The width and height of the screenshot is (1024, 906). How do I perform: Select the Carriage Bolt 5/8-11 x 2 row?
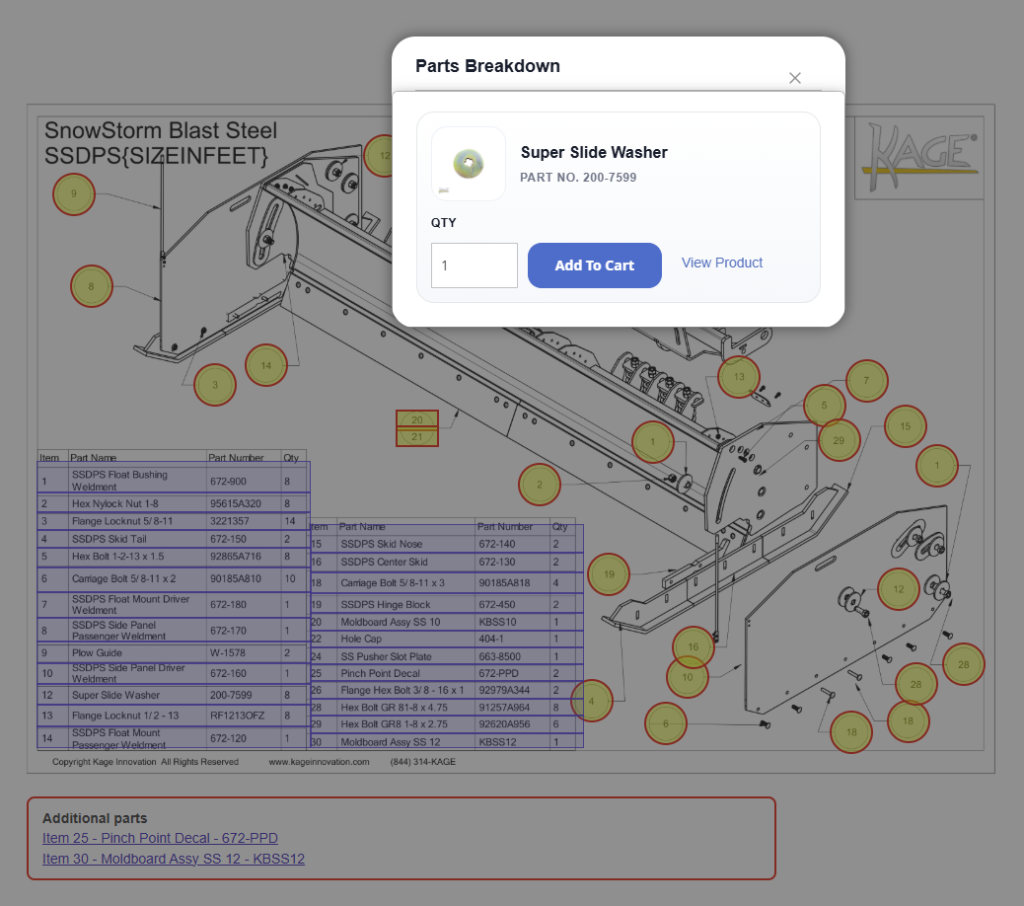173,579
